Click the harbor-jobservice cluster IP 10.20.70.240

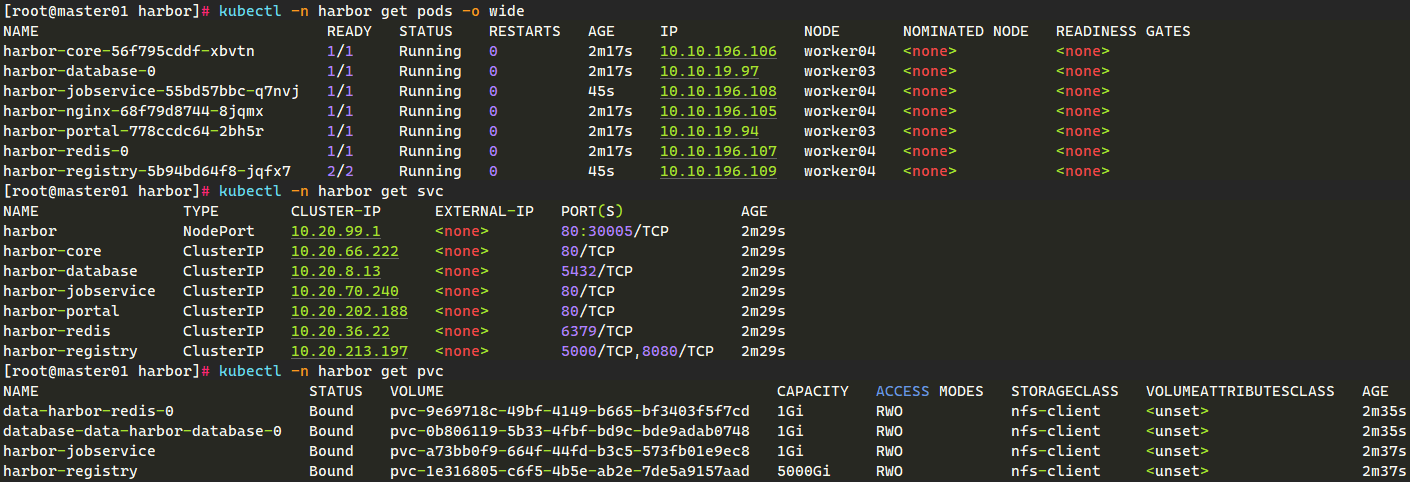(345, 291)
